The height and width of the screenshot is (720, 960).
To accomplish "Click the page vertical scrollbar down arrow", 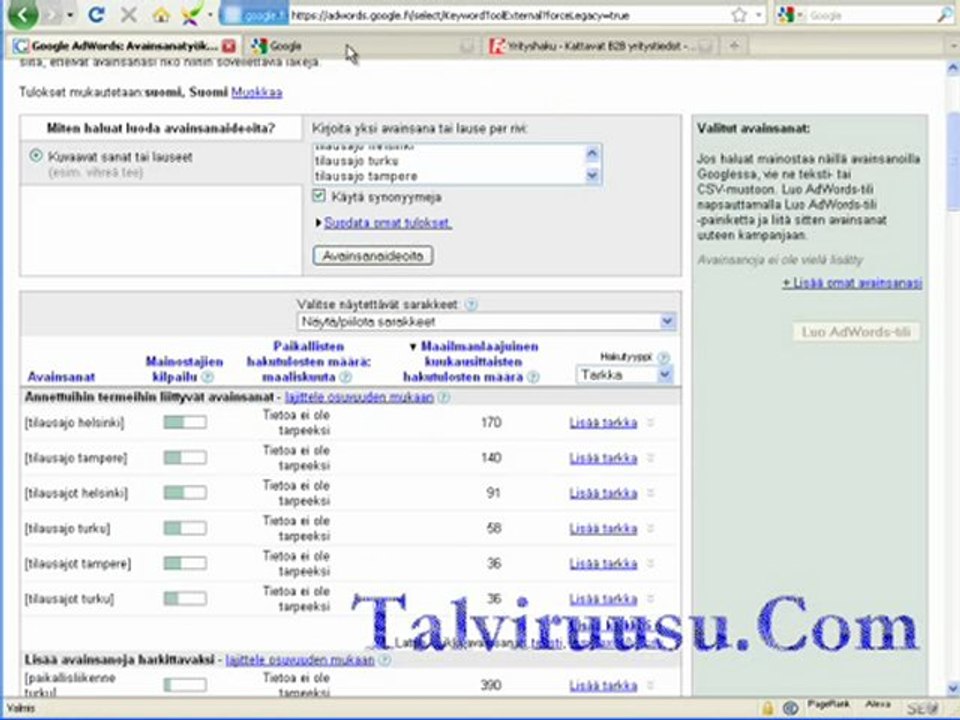I will pos(953,688).
